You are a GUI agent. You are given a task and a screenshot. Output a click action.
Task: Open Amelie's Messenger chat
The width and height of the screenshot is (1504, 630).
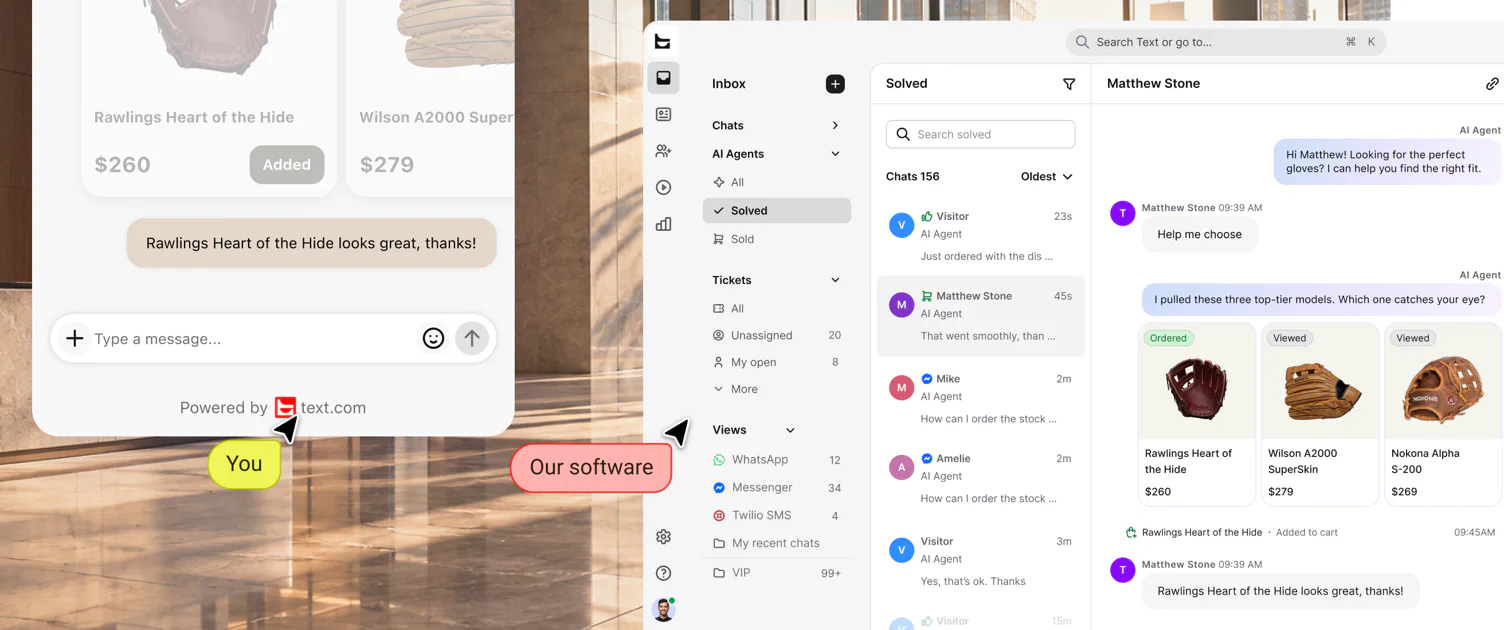pos(980,478)
